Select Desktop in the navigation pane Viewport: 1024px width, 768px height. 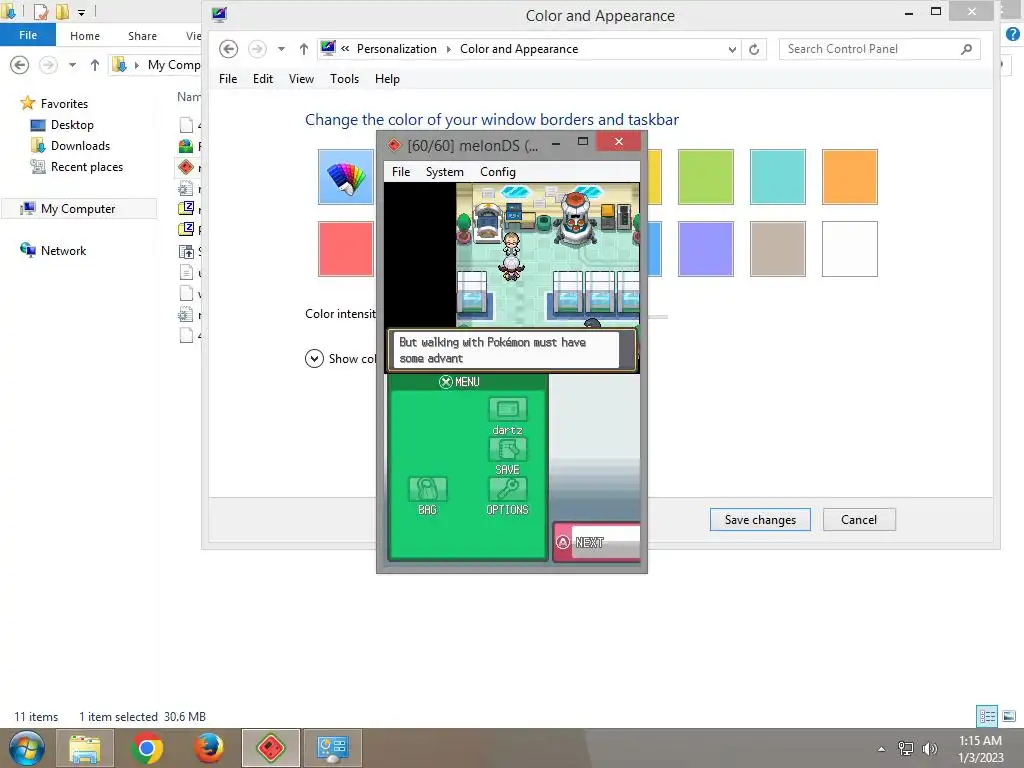coord(72,125)
